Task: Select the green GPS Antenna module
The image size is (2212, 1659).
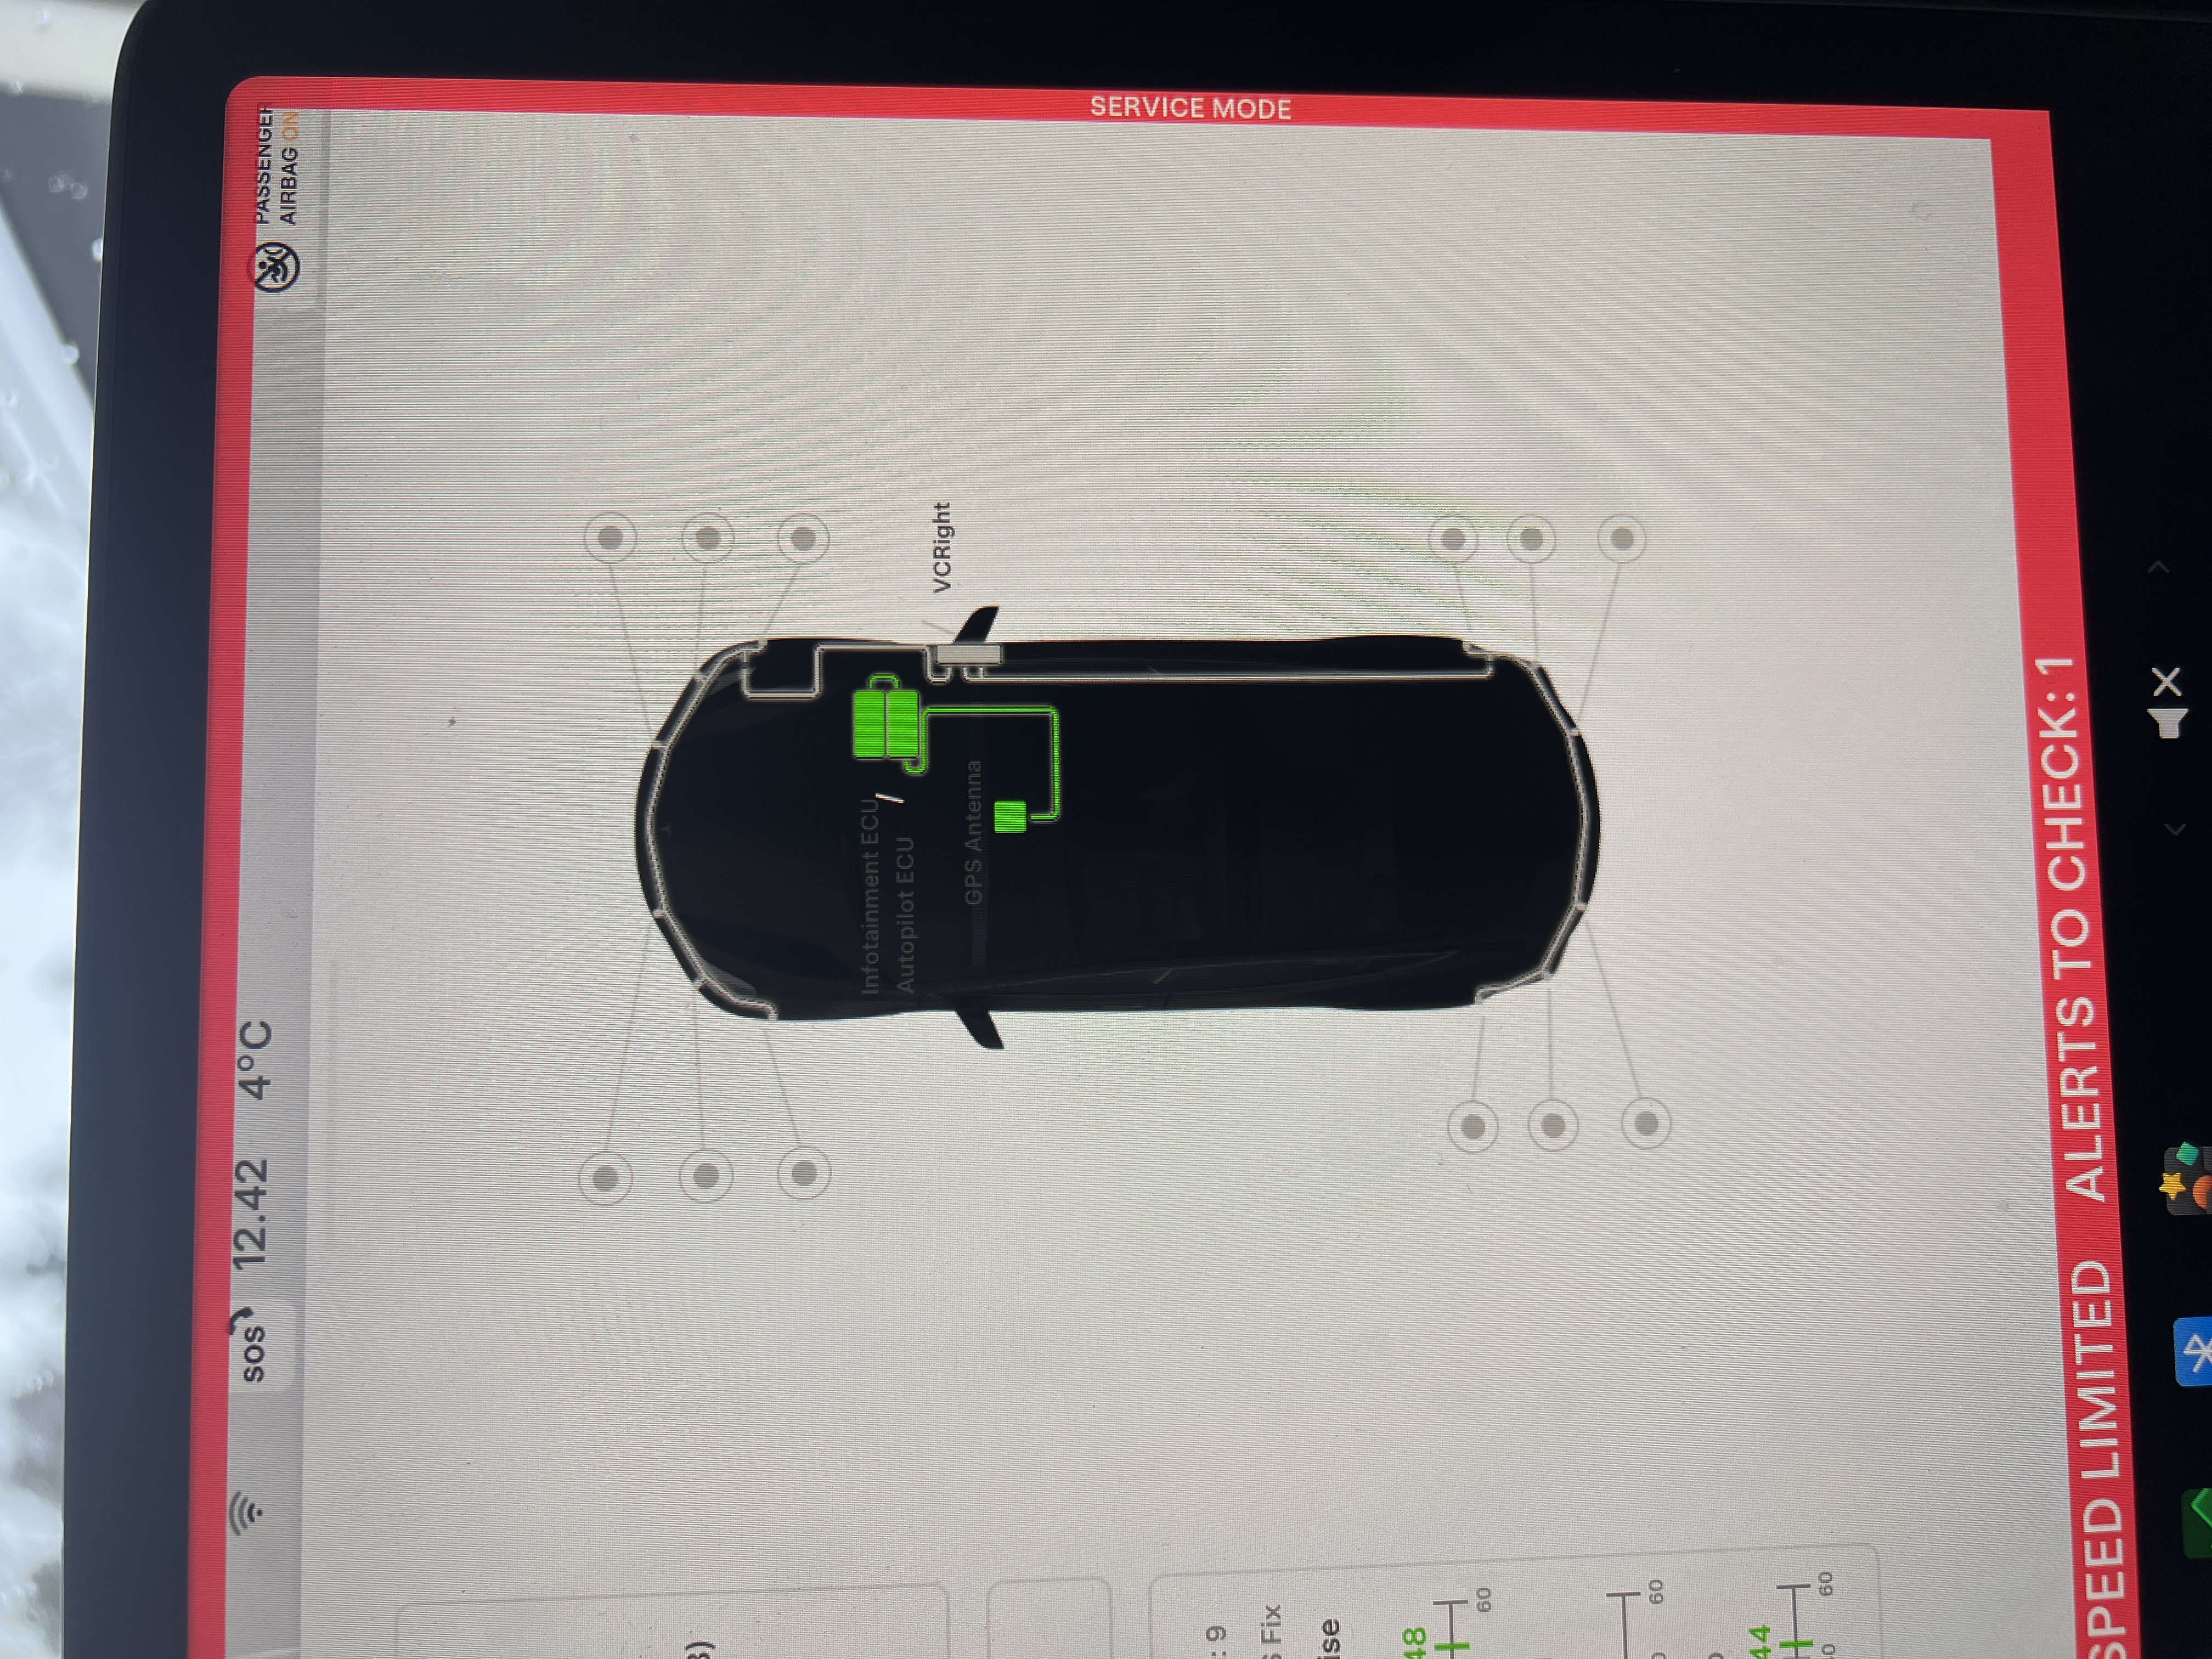Action: tap(1010, 816)
